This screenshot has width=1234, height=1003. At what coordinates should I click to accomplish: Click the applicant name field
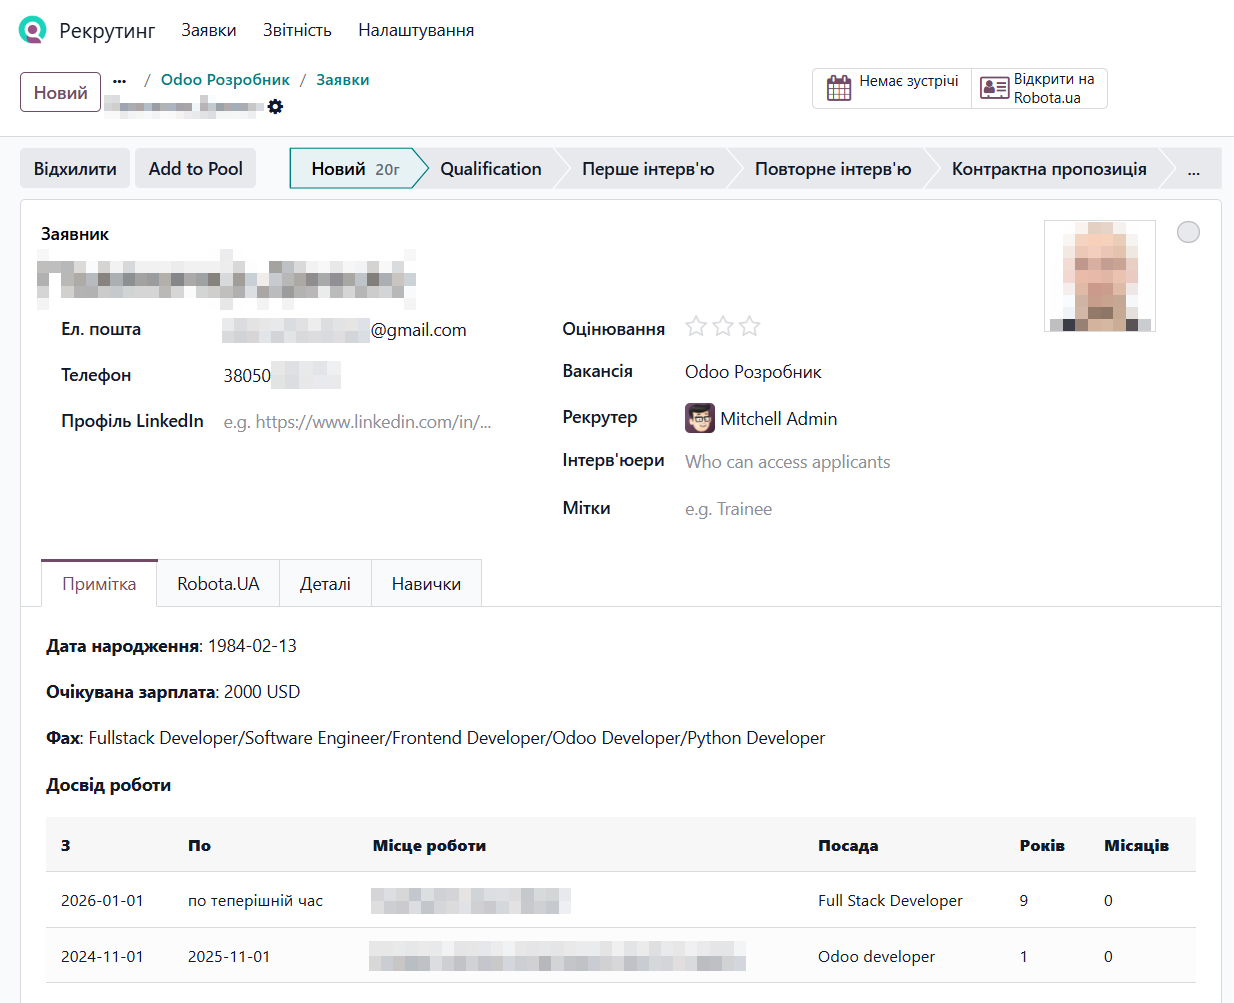(227, 279)
